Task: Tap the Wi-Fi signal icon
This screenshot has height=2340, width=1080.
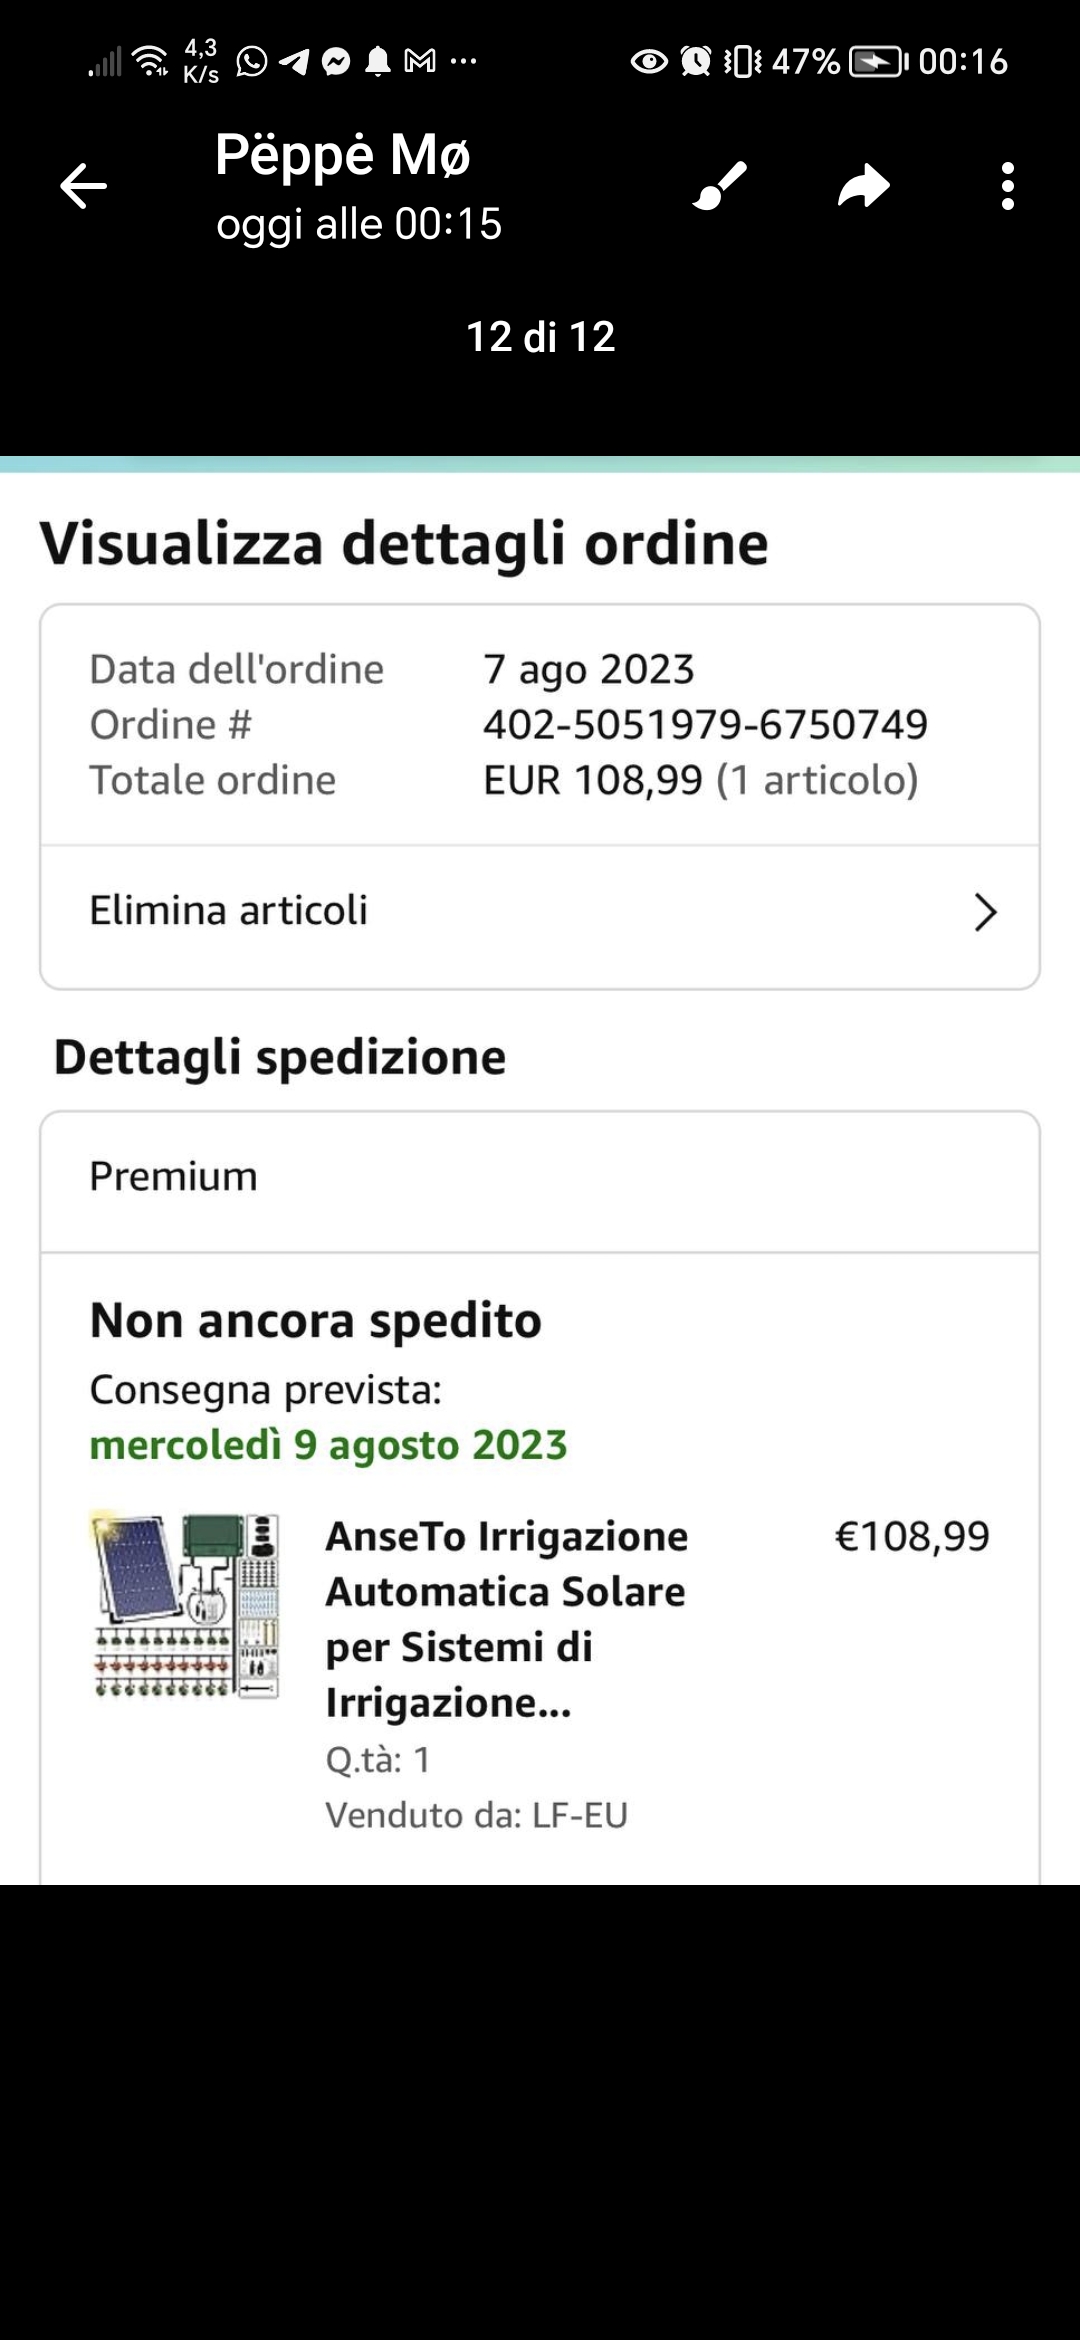Action: [x=151, y=61]
